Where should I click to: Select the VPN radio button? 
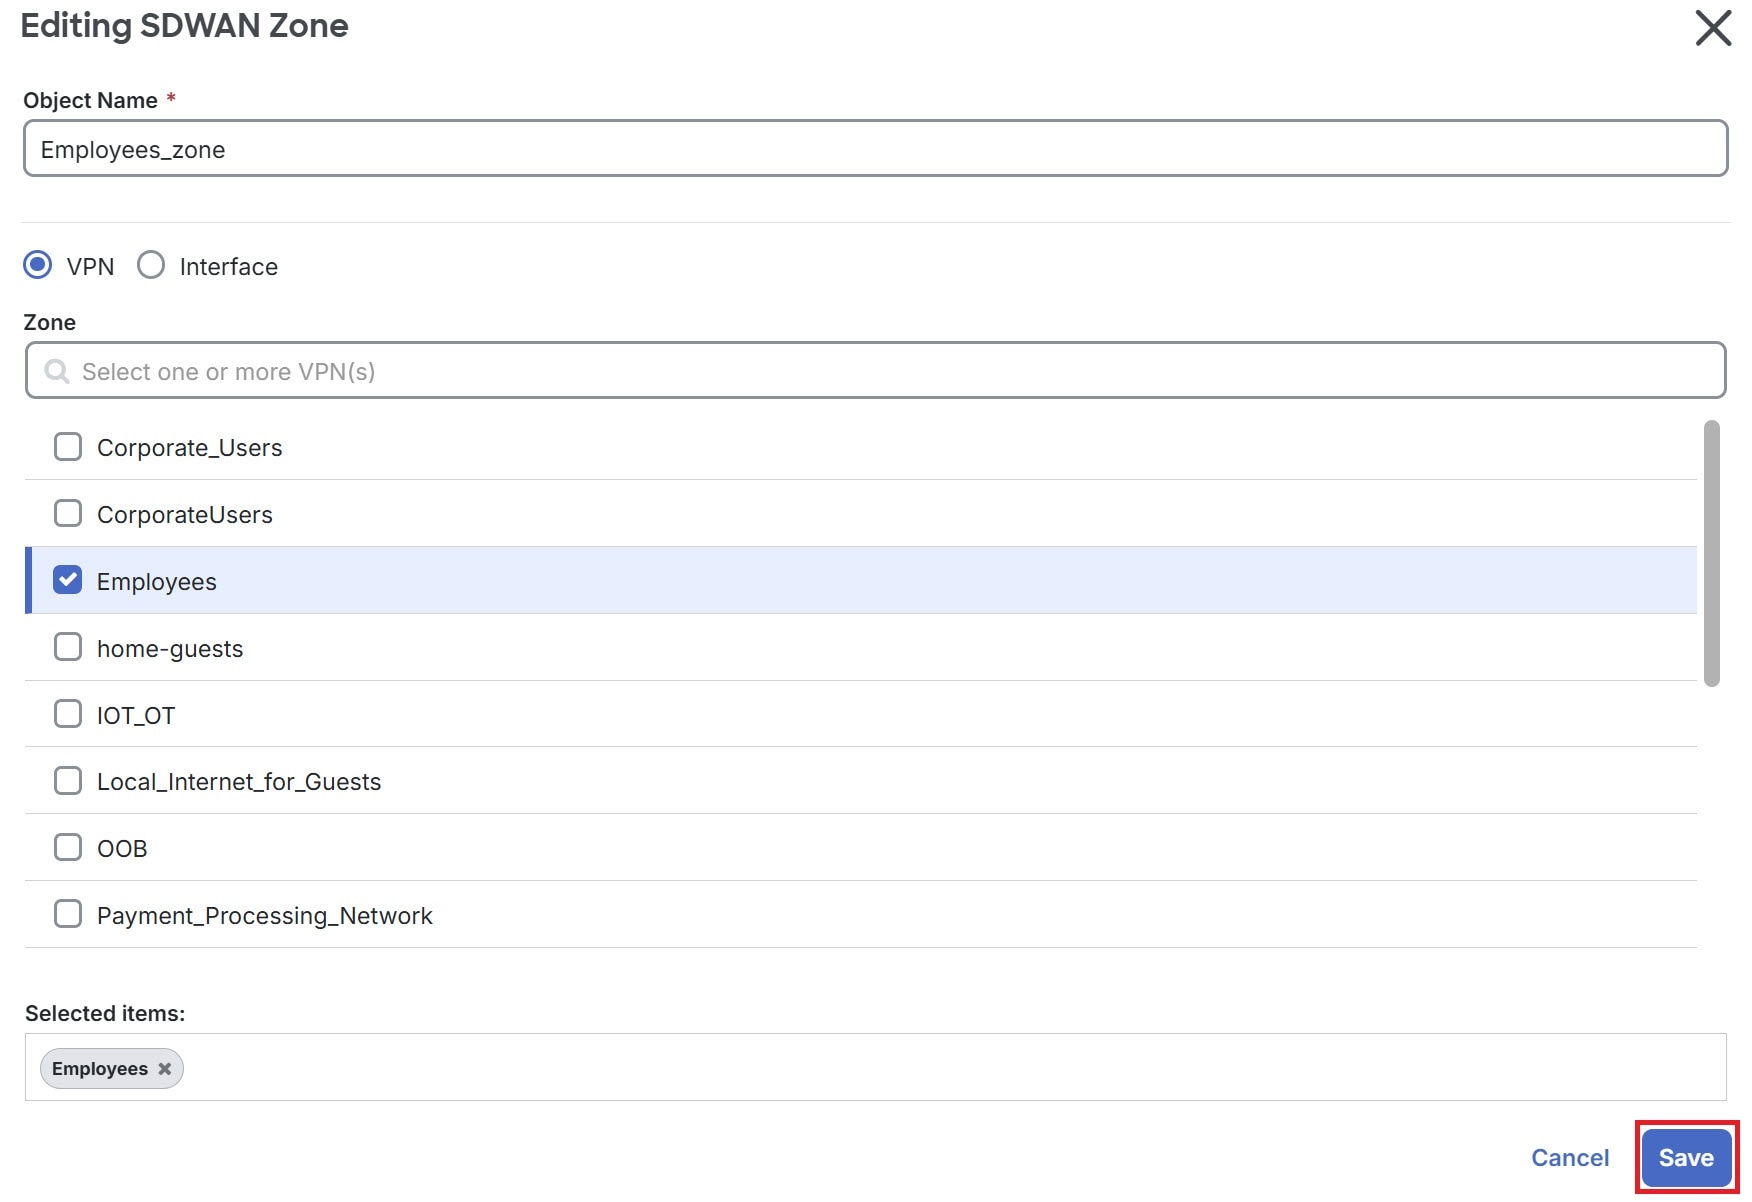[36, 265]
